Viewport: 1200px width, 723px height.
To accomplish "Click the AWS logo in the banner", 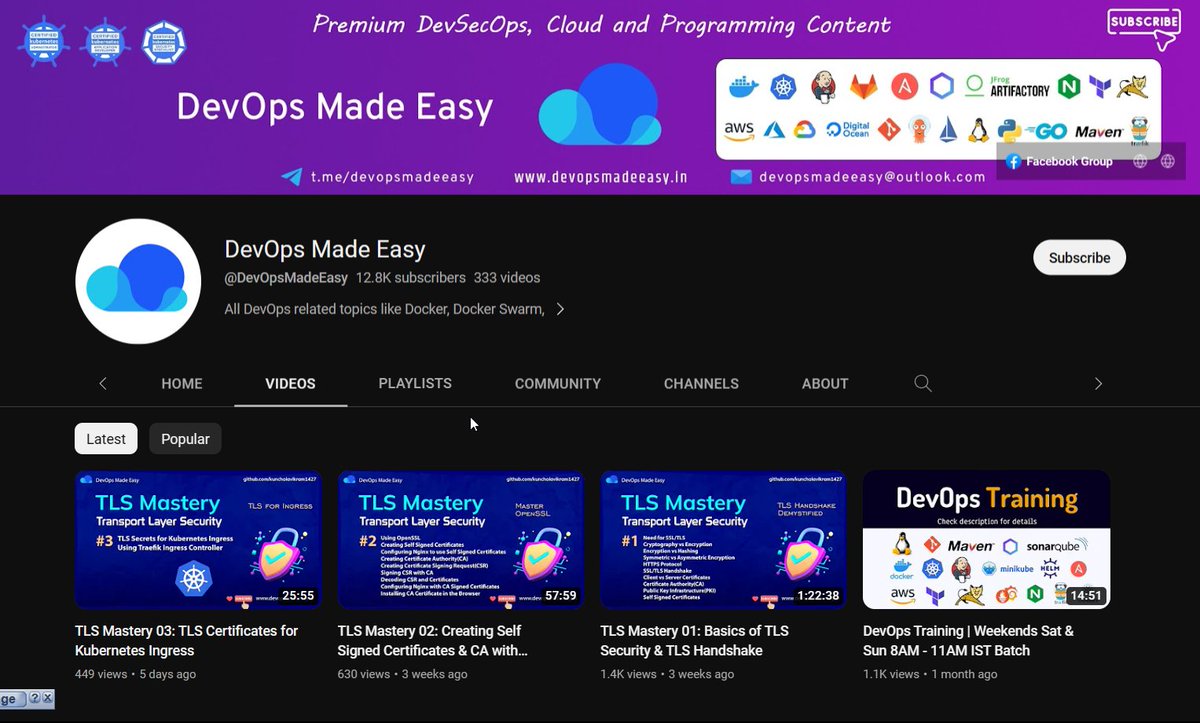I will (739, 130).
